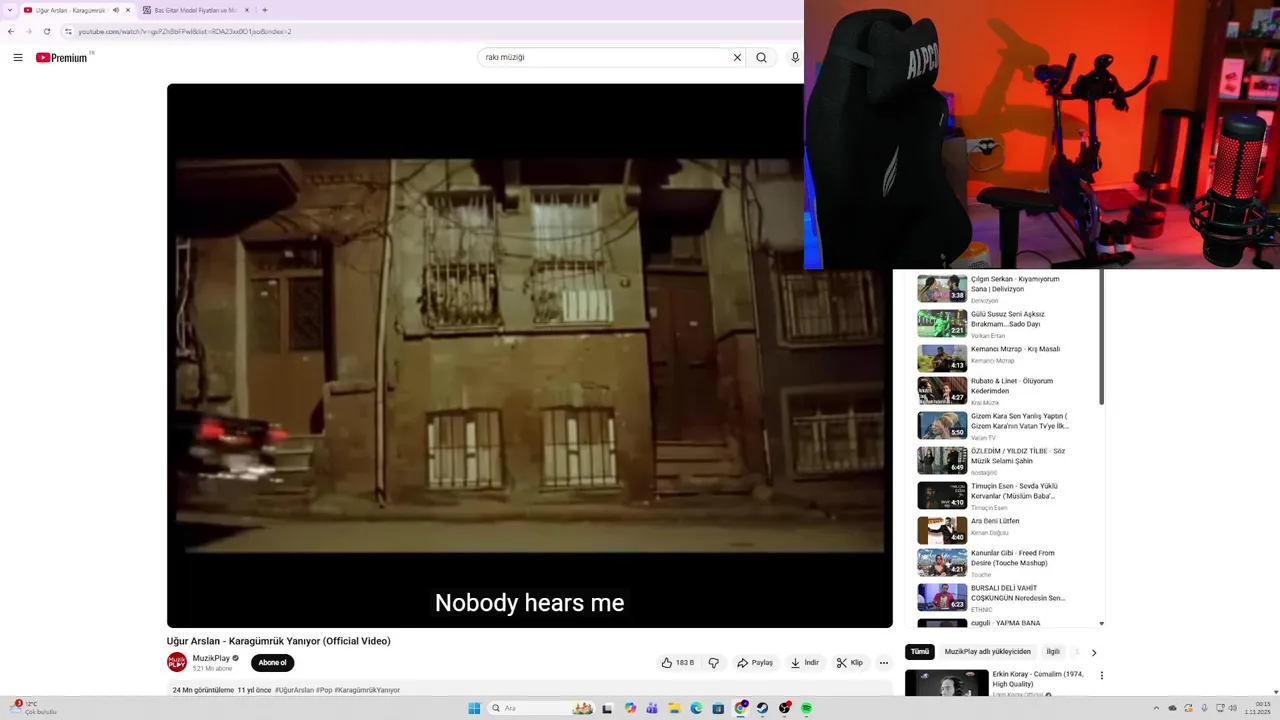The image size is (1280, 720).
Task: Run search with the magnifier button
Action: click(762, 58)
